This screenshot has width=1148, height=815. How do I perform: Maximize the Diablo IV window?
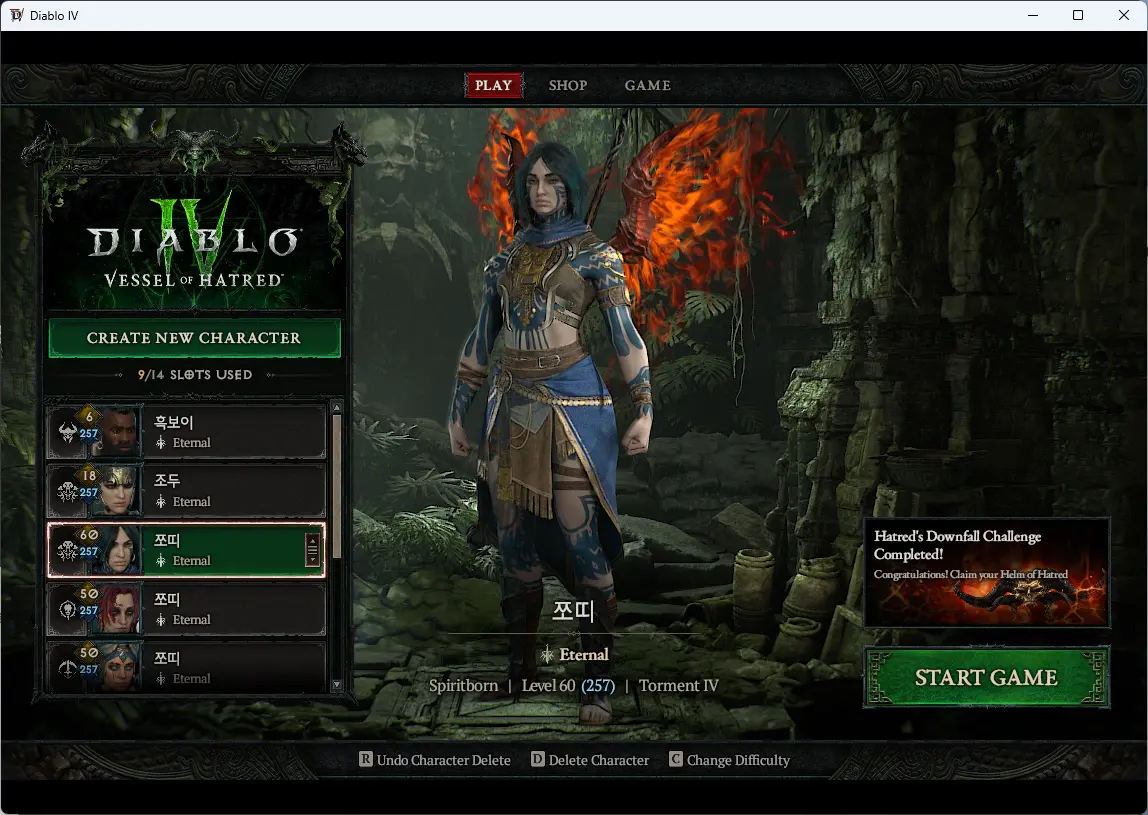click(x=1078, y=15)
